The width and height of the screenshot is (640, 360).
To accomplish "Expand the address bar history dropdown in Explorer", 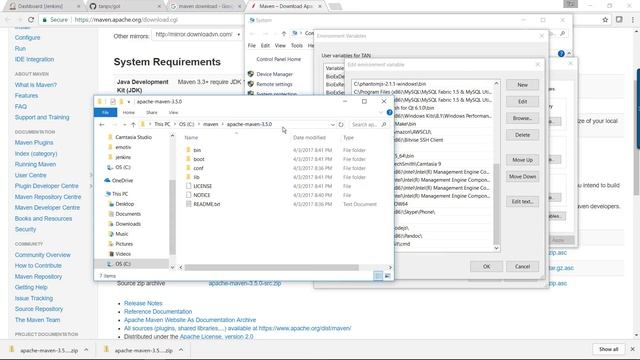I will click(333, 124).
